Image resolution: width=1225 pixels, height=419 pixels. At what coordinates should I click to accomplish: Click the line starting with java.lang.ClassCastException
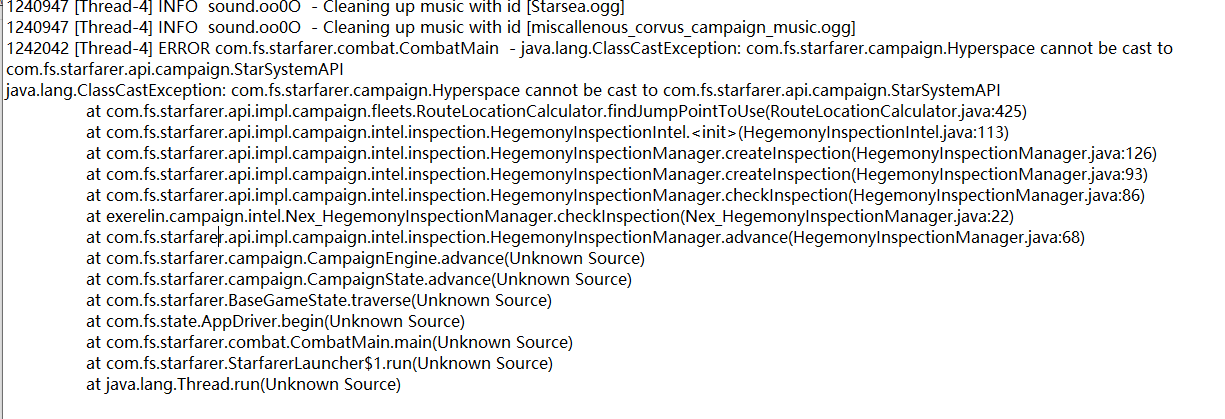502,91
